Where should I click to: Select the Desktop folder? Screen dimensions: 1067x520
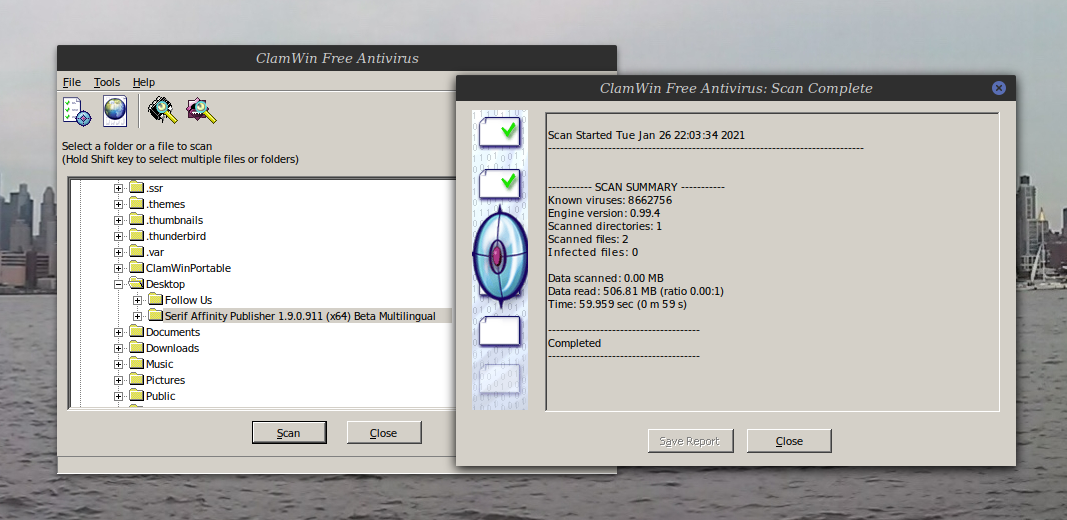tap(165, 284)
